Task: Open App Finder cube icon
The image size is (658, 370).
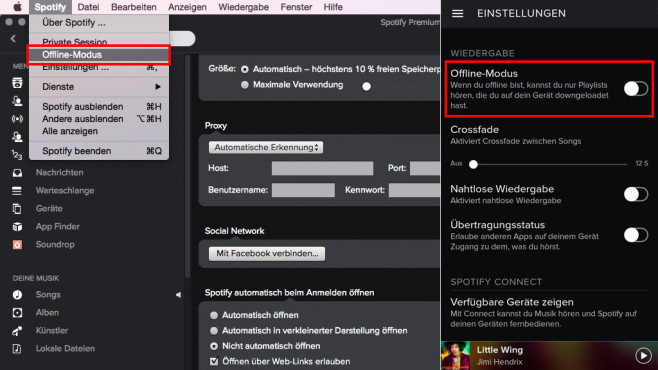Action: click(17, 227)
